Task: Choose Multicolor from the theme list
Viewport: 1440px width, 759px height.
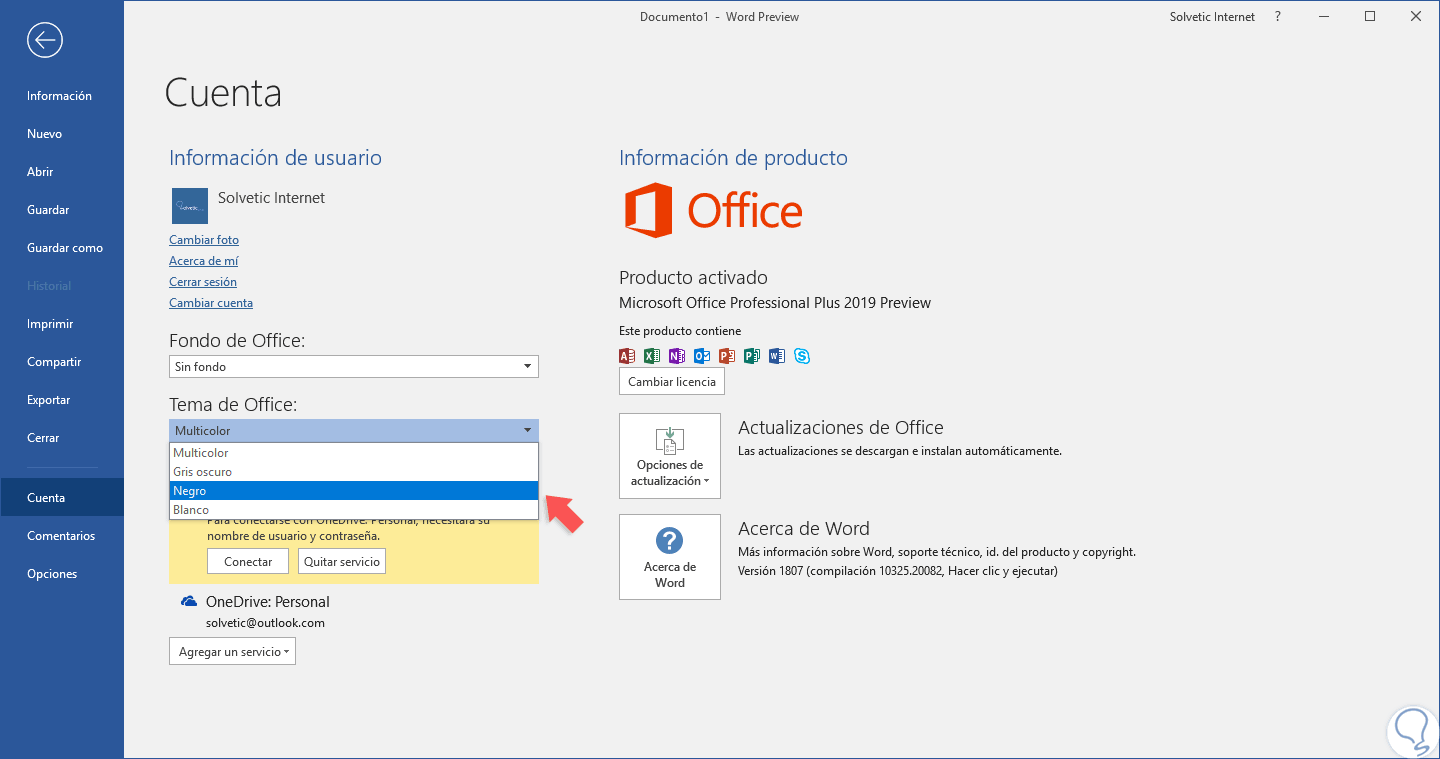Action: pos(354,453)
